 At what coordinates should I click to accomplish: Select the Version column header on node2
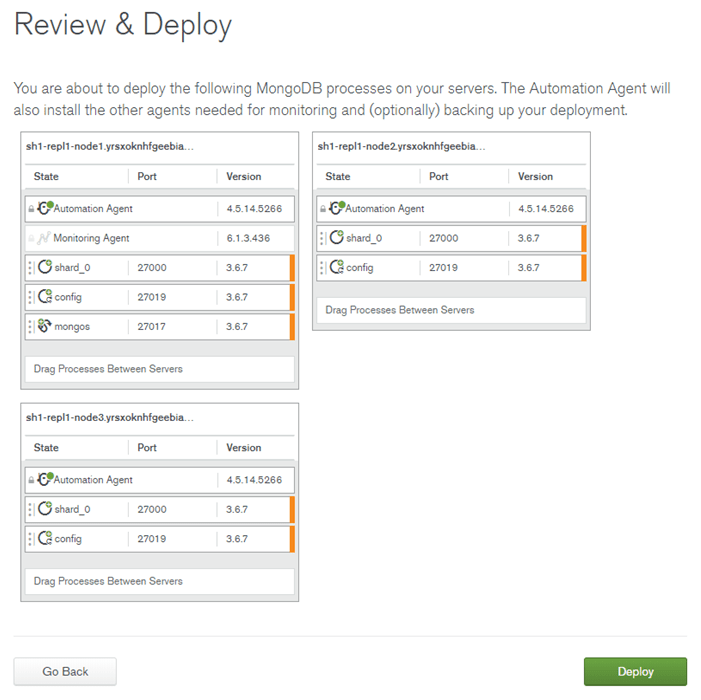[x=535, y=176]
